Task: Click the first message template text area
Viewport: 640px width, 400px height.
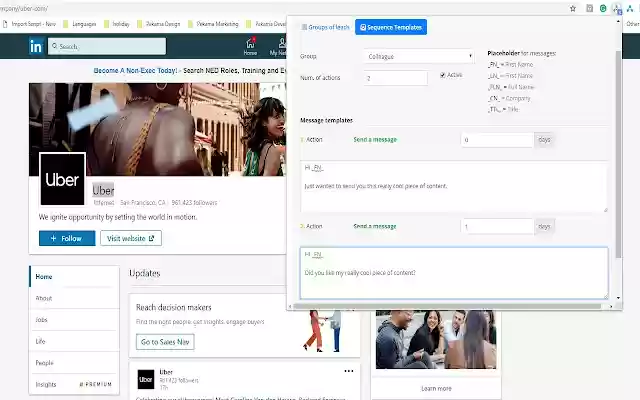Action: [454, 186]
